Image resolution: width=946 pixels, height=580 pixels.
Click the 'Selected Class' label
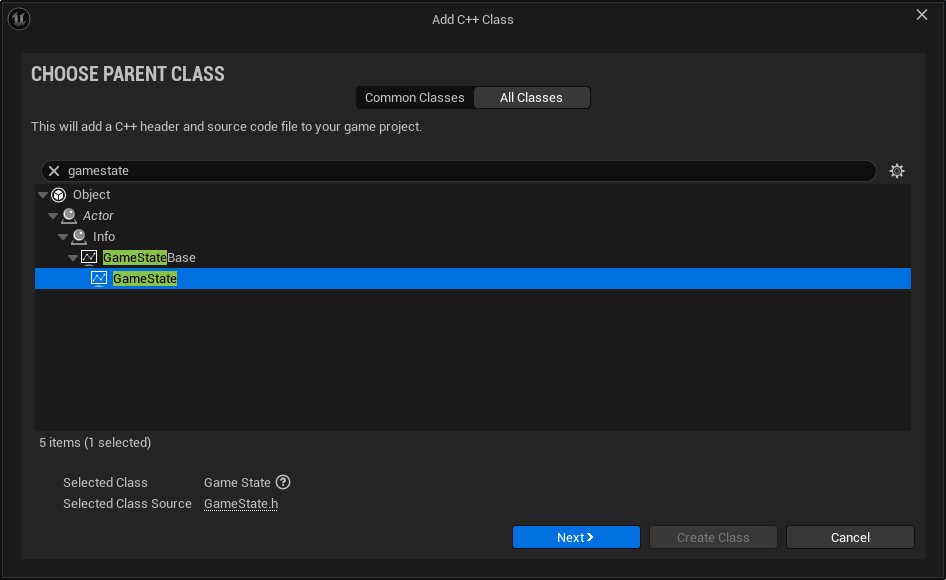click(106, 482)
